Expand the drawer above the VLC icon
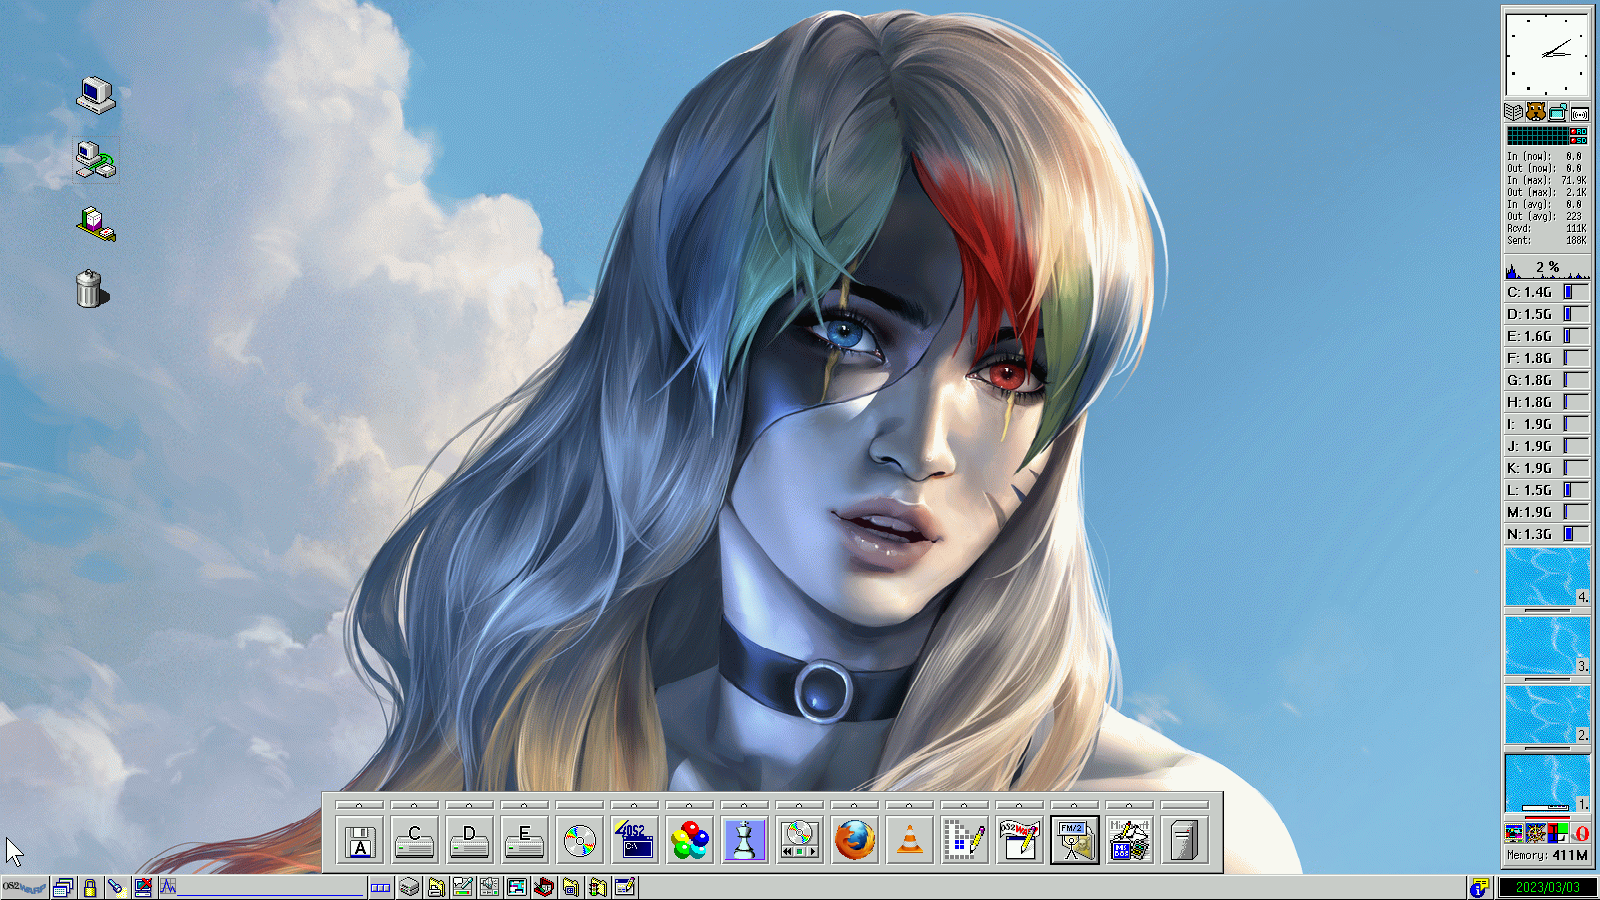This screenshot has width=1600, height=900. coord(909,804)
